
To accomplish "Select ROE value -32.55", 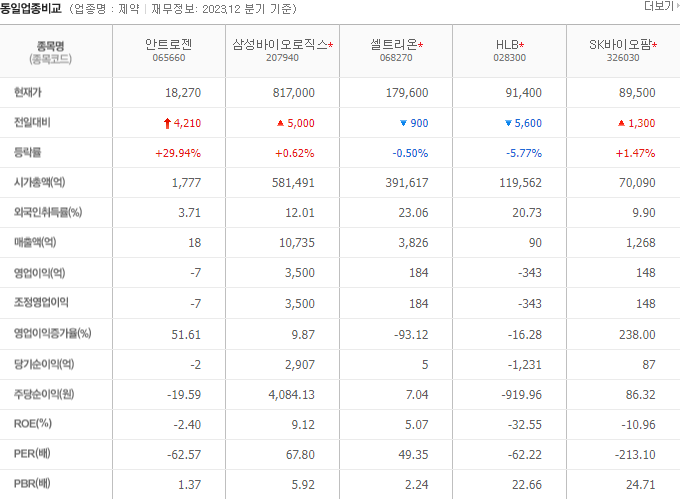I will coord(525,425).
